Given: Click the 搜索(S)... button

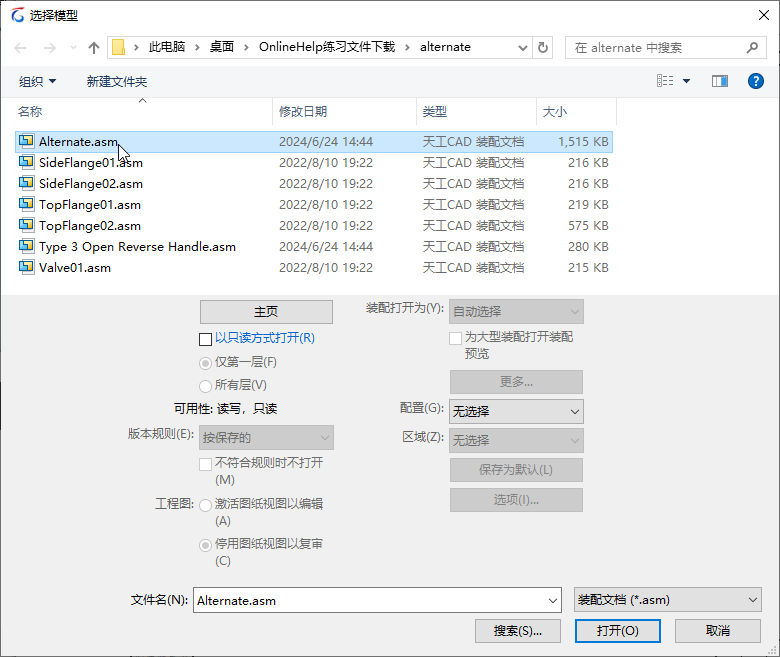Looking at the screenshot, I should [518, 631].
